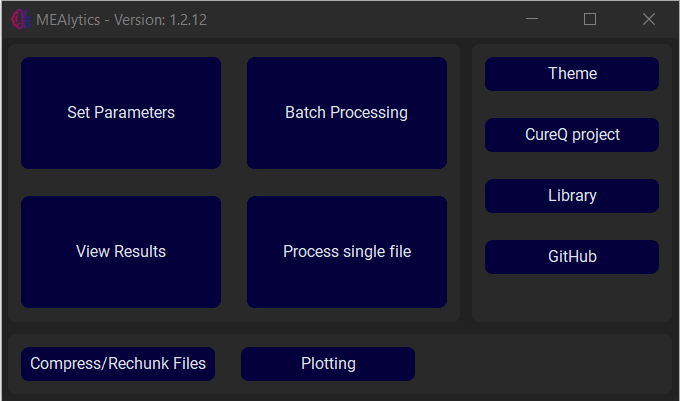
Task: Start Batch Processing
Action: (346, 113)
